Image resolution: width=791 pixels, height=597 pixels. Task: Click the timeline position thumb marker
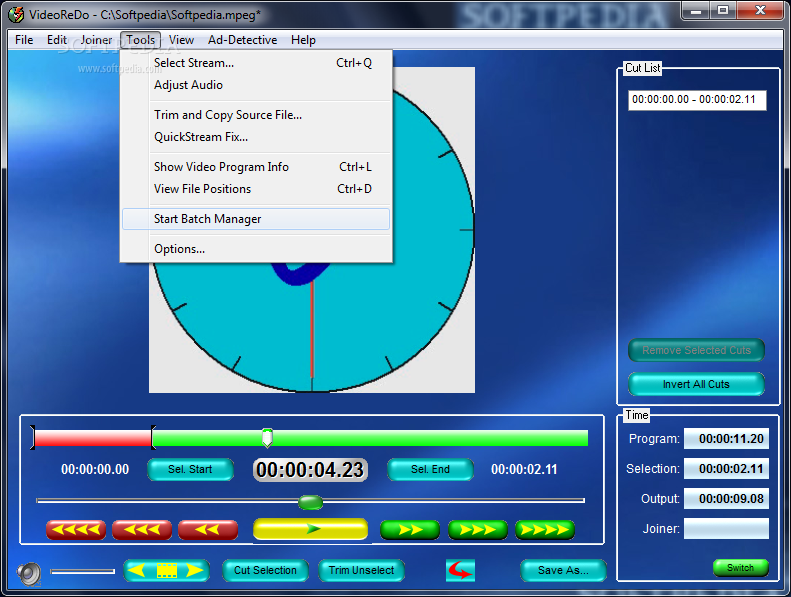[267, 438]
